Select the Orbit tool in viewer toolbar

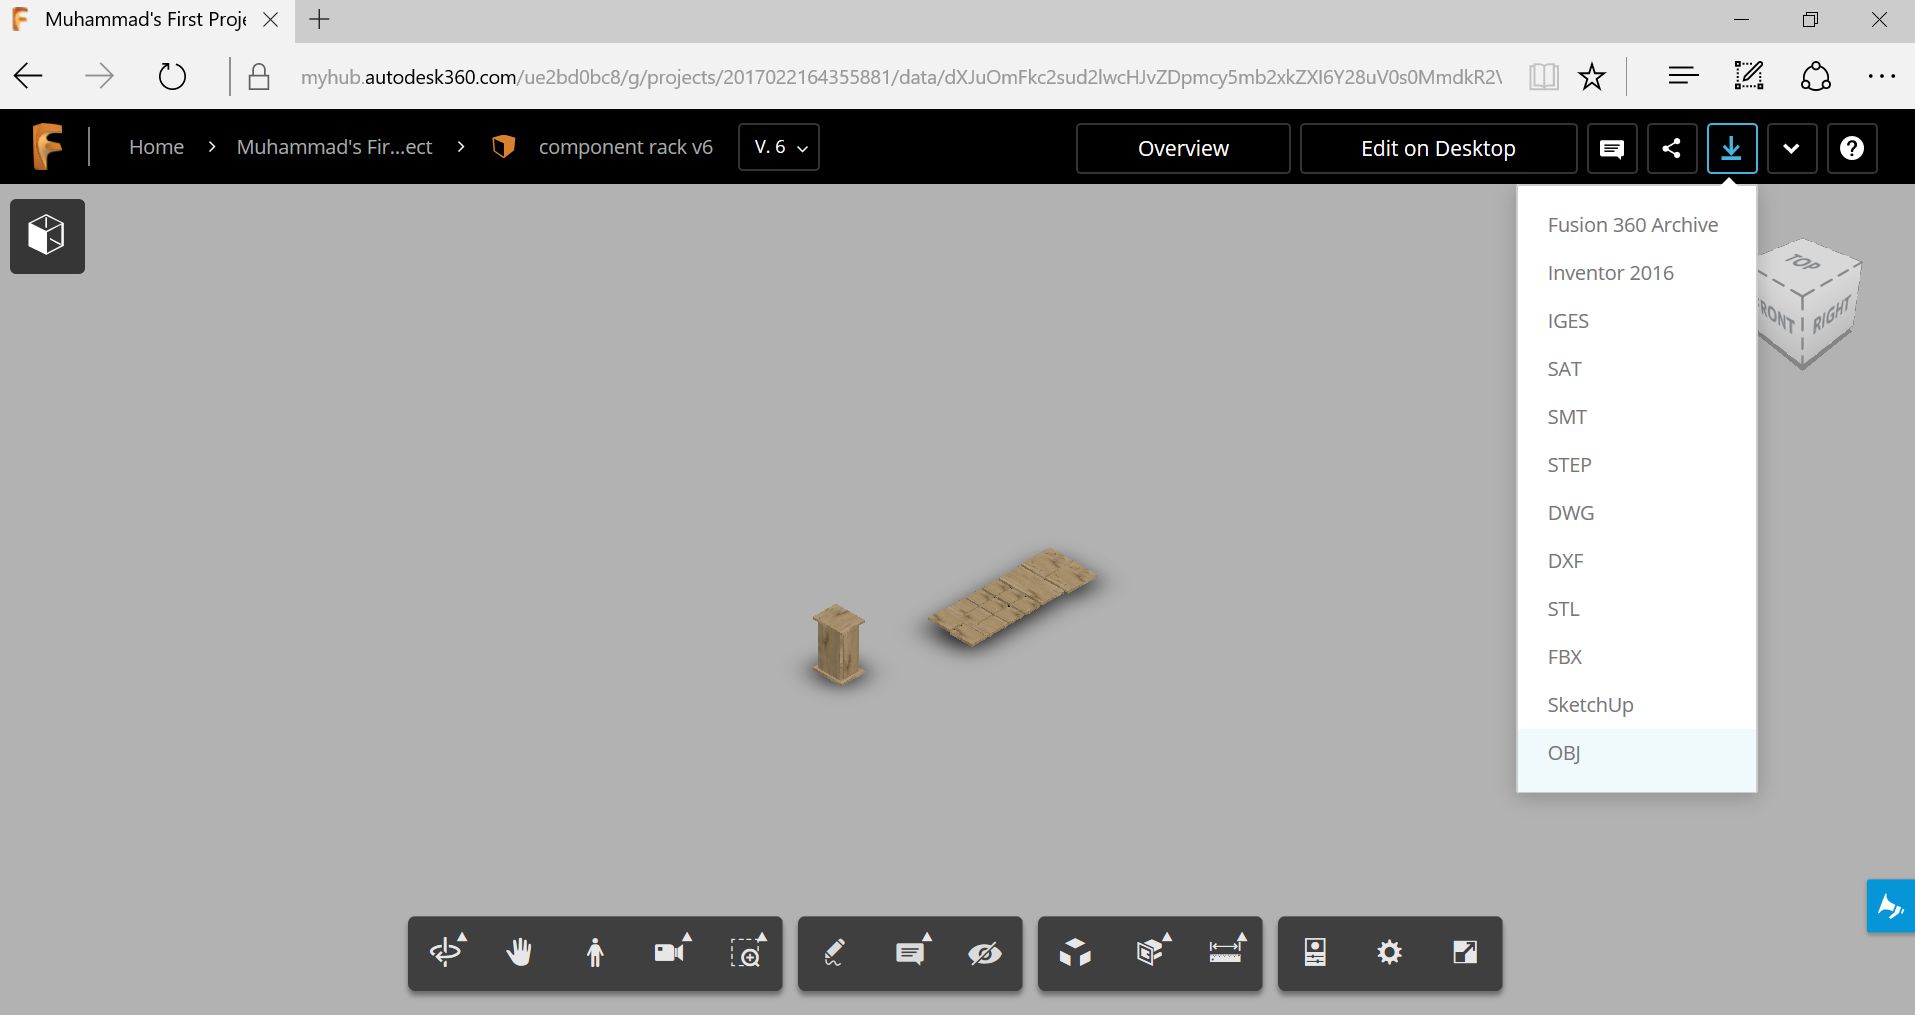446,952
